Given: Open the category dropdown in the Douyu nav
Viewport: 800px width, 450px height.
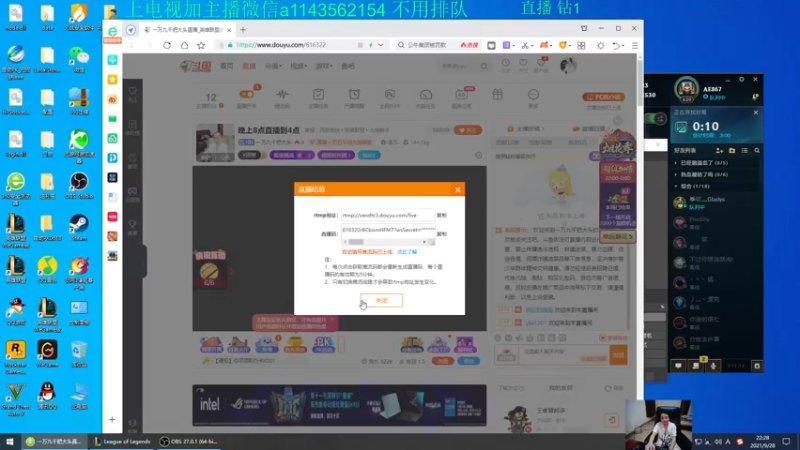Looking at the screenshot, I should click(272, 66).
